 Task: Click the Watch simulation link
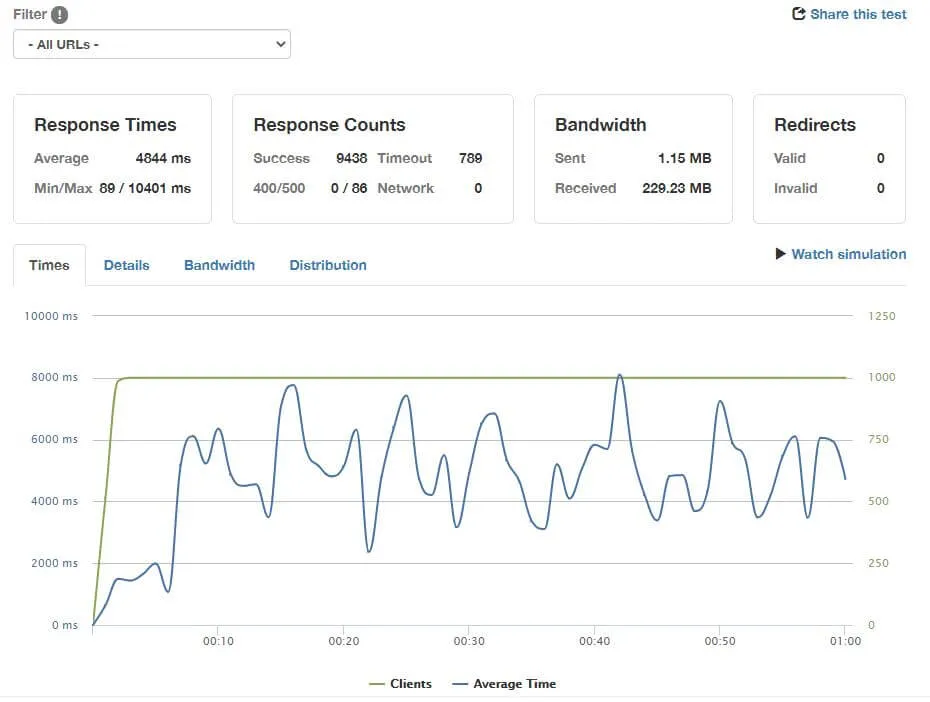[x=849, y=254]
